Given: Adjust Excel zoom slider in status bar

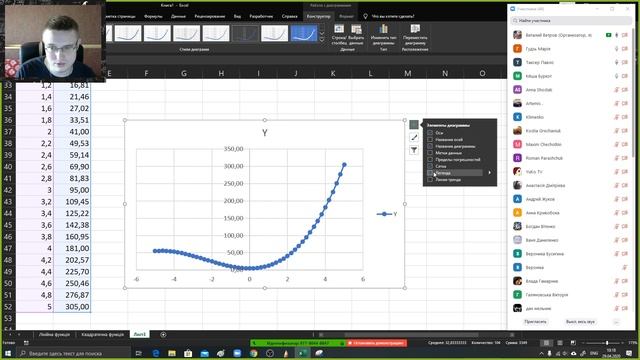Looking at the screenshot, I should coord(607,343).
